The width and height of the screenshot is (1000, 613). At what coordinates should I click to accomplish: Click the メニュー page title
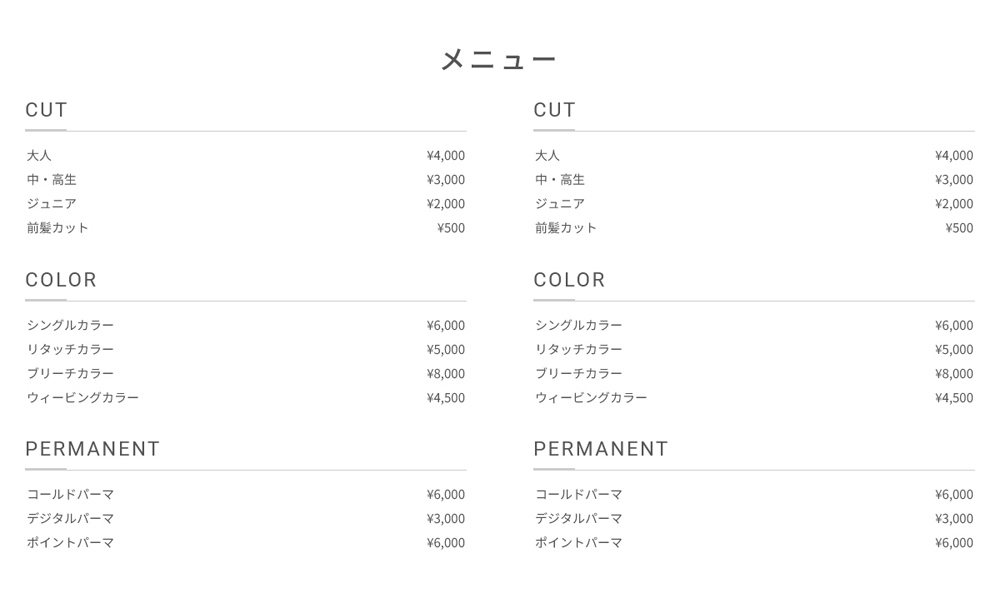(499, 59)
